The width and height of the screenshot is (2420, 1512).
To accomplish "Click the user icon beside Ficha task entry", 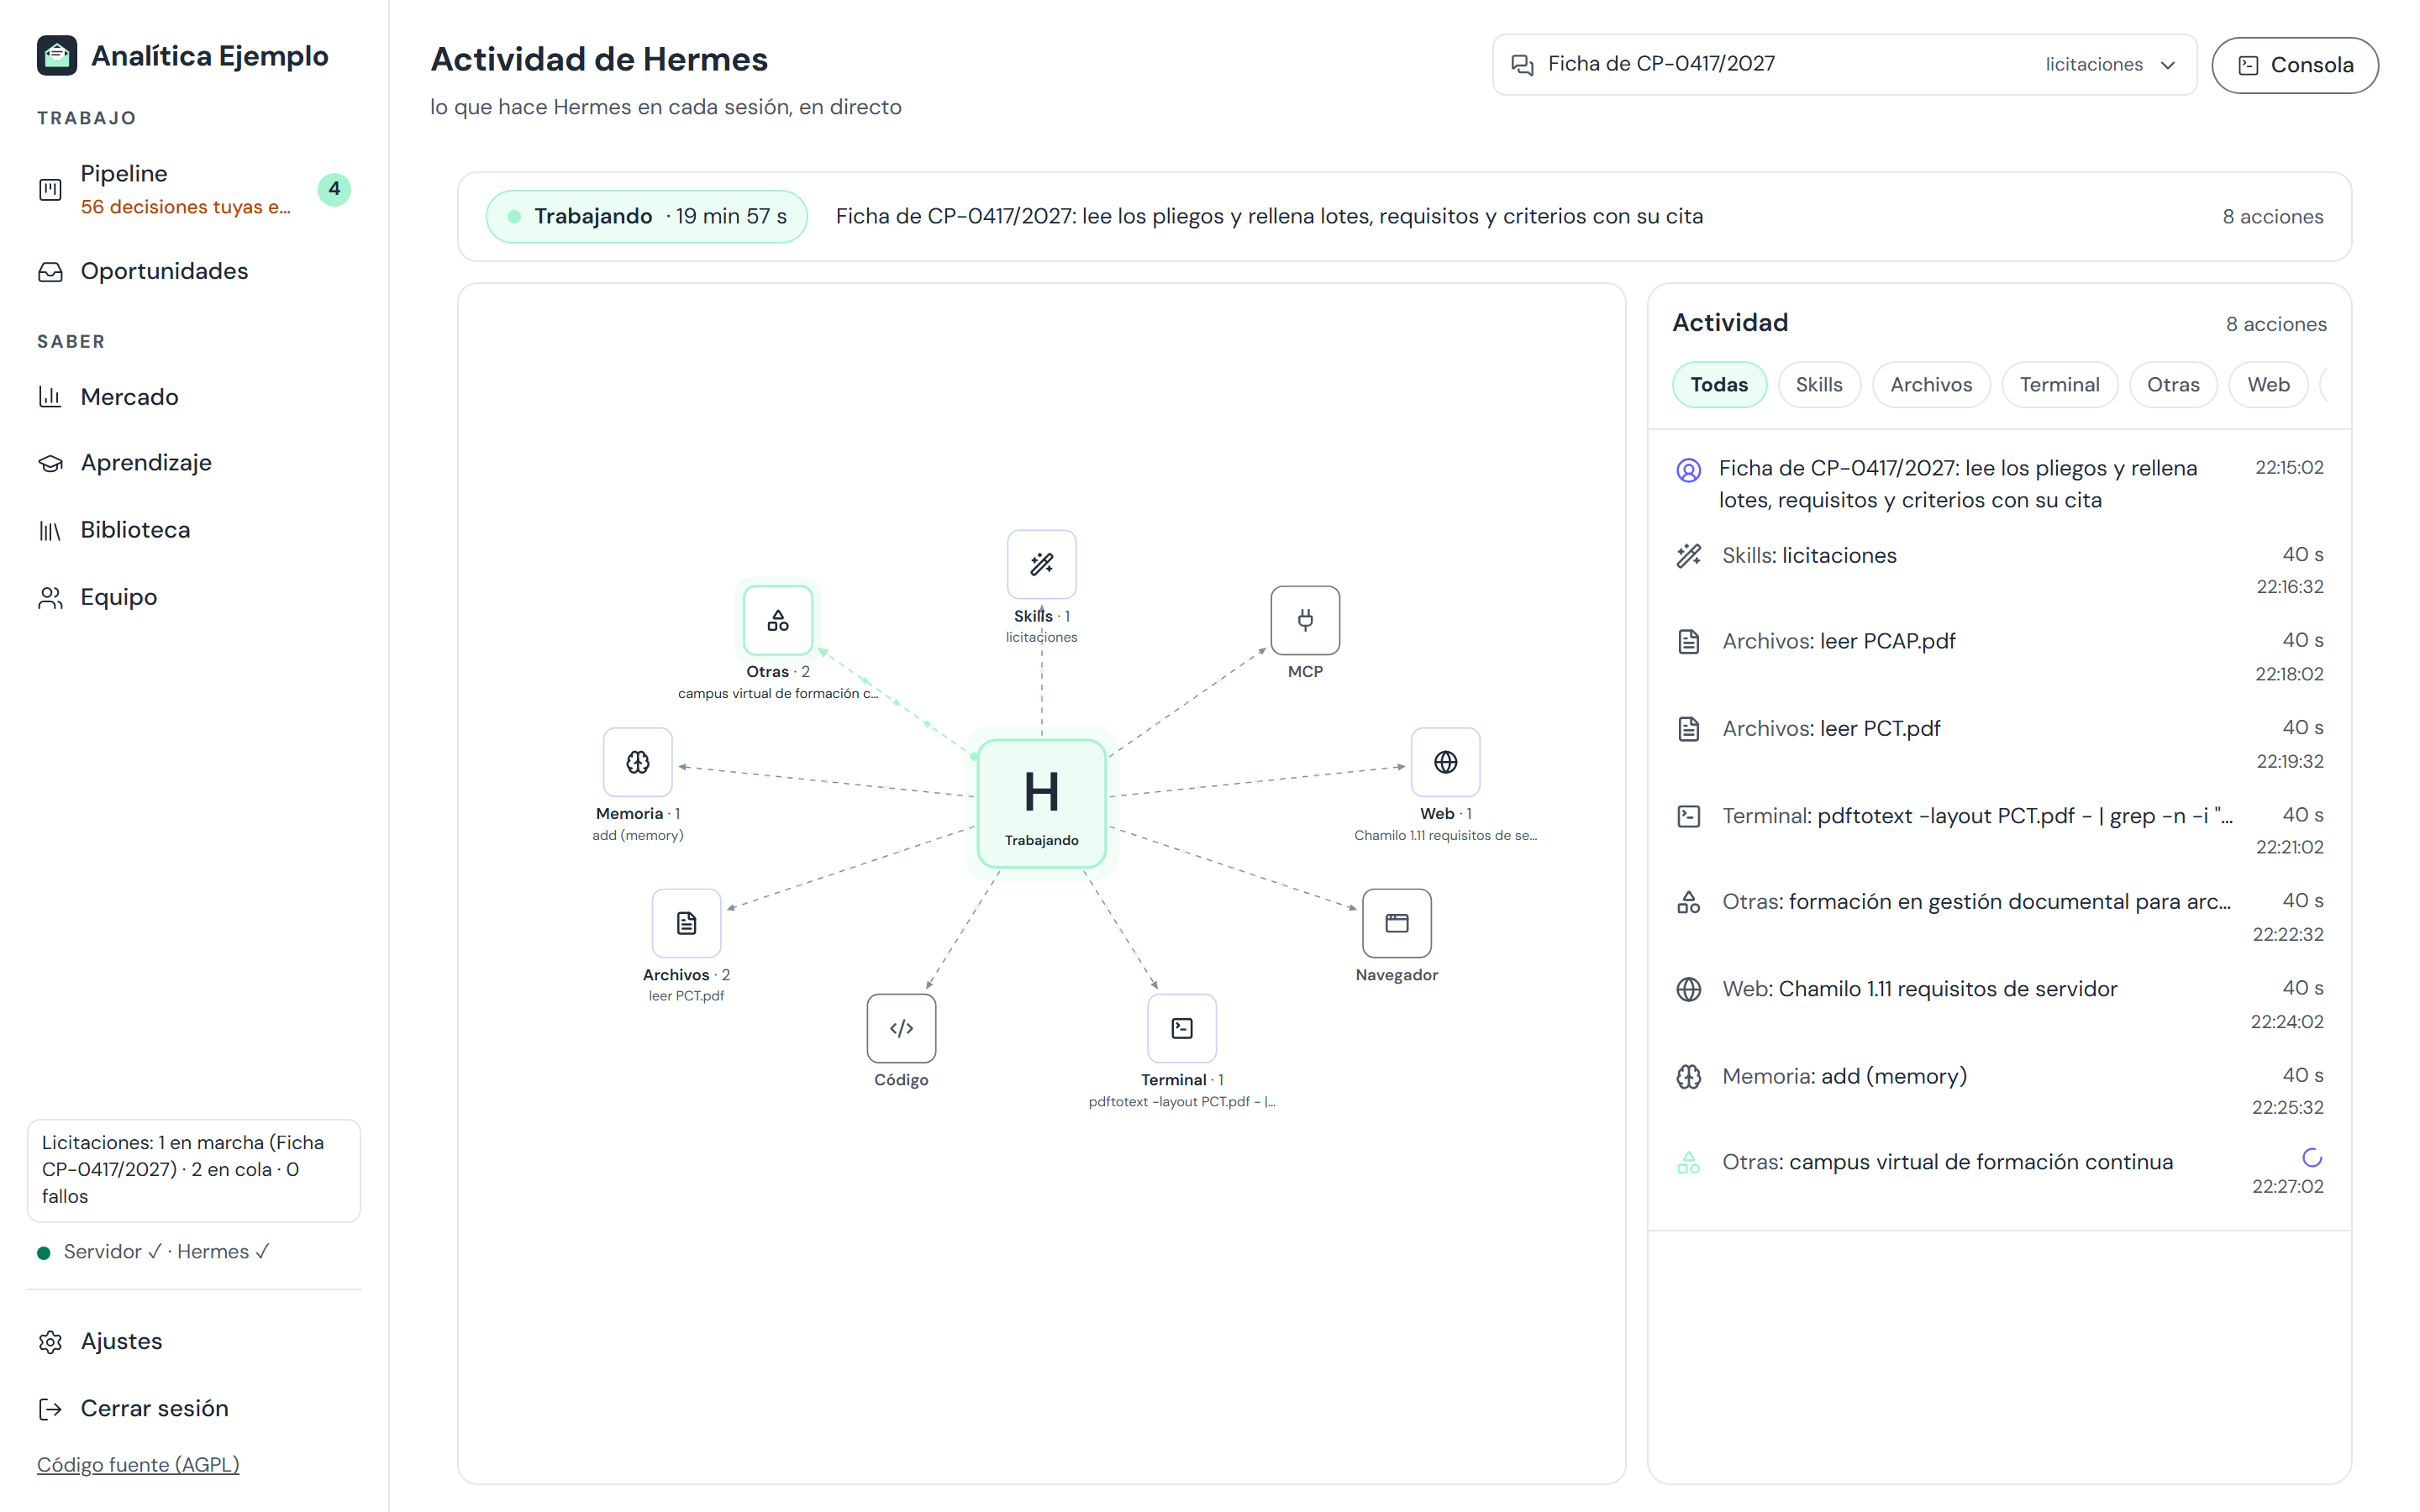I will [x=1688, y=470].
